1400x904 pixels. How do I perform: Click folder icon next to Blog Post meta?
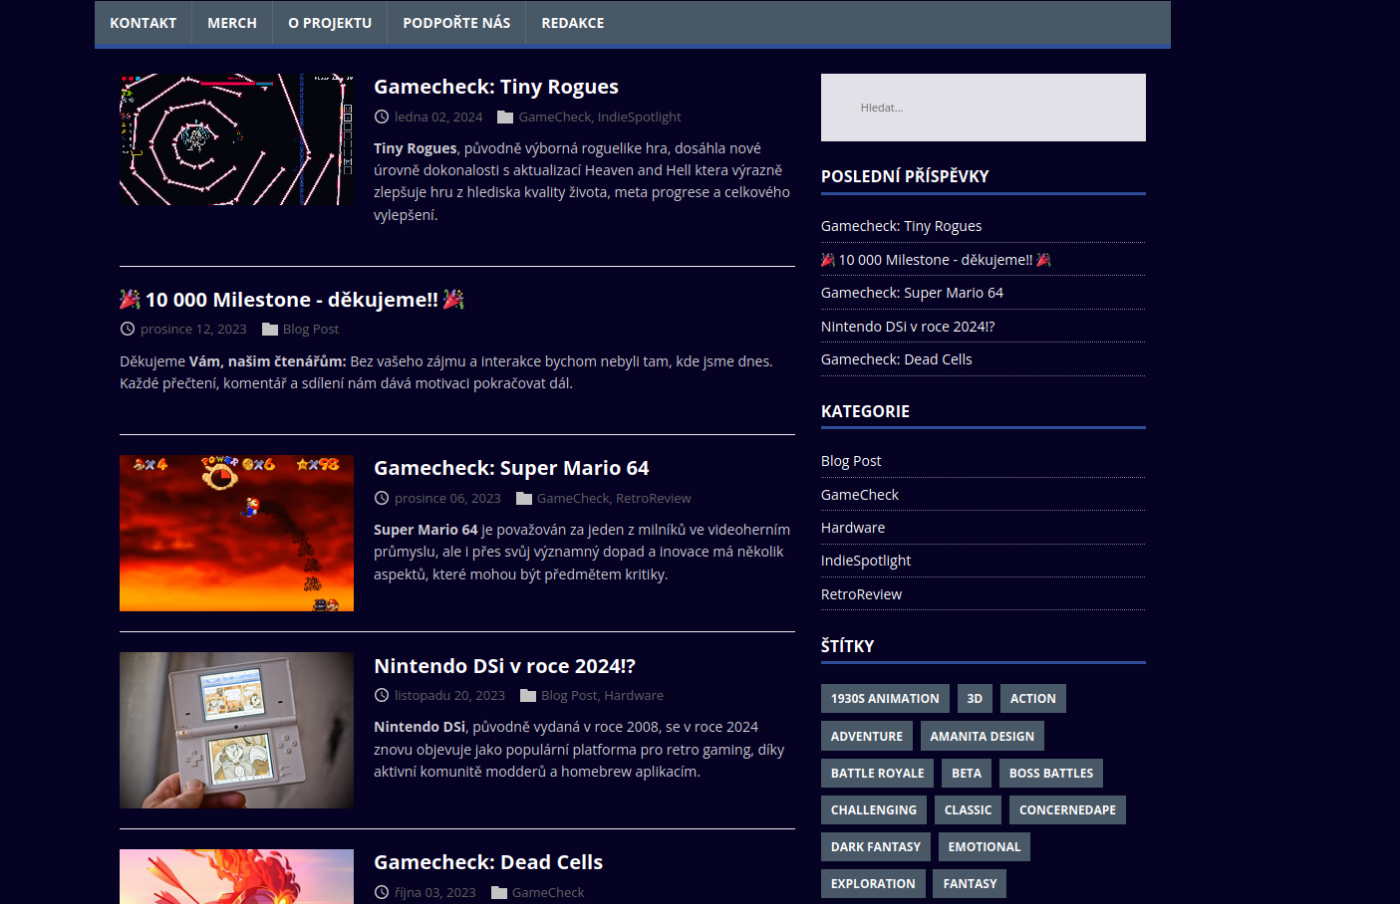(x=270, y=329)
